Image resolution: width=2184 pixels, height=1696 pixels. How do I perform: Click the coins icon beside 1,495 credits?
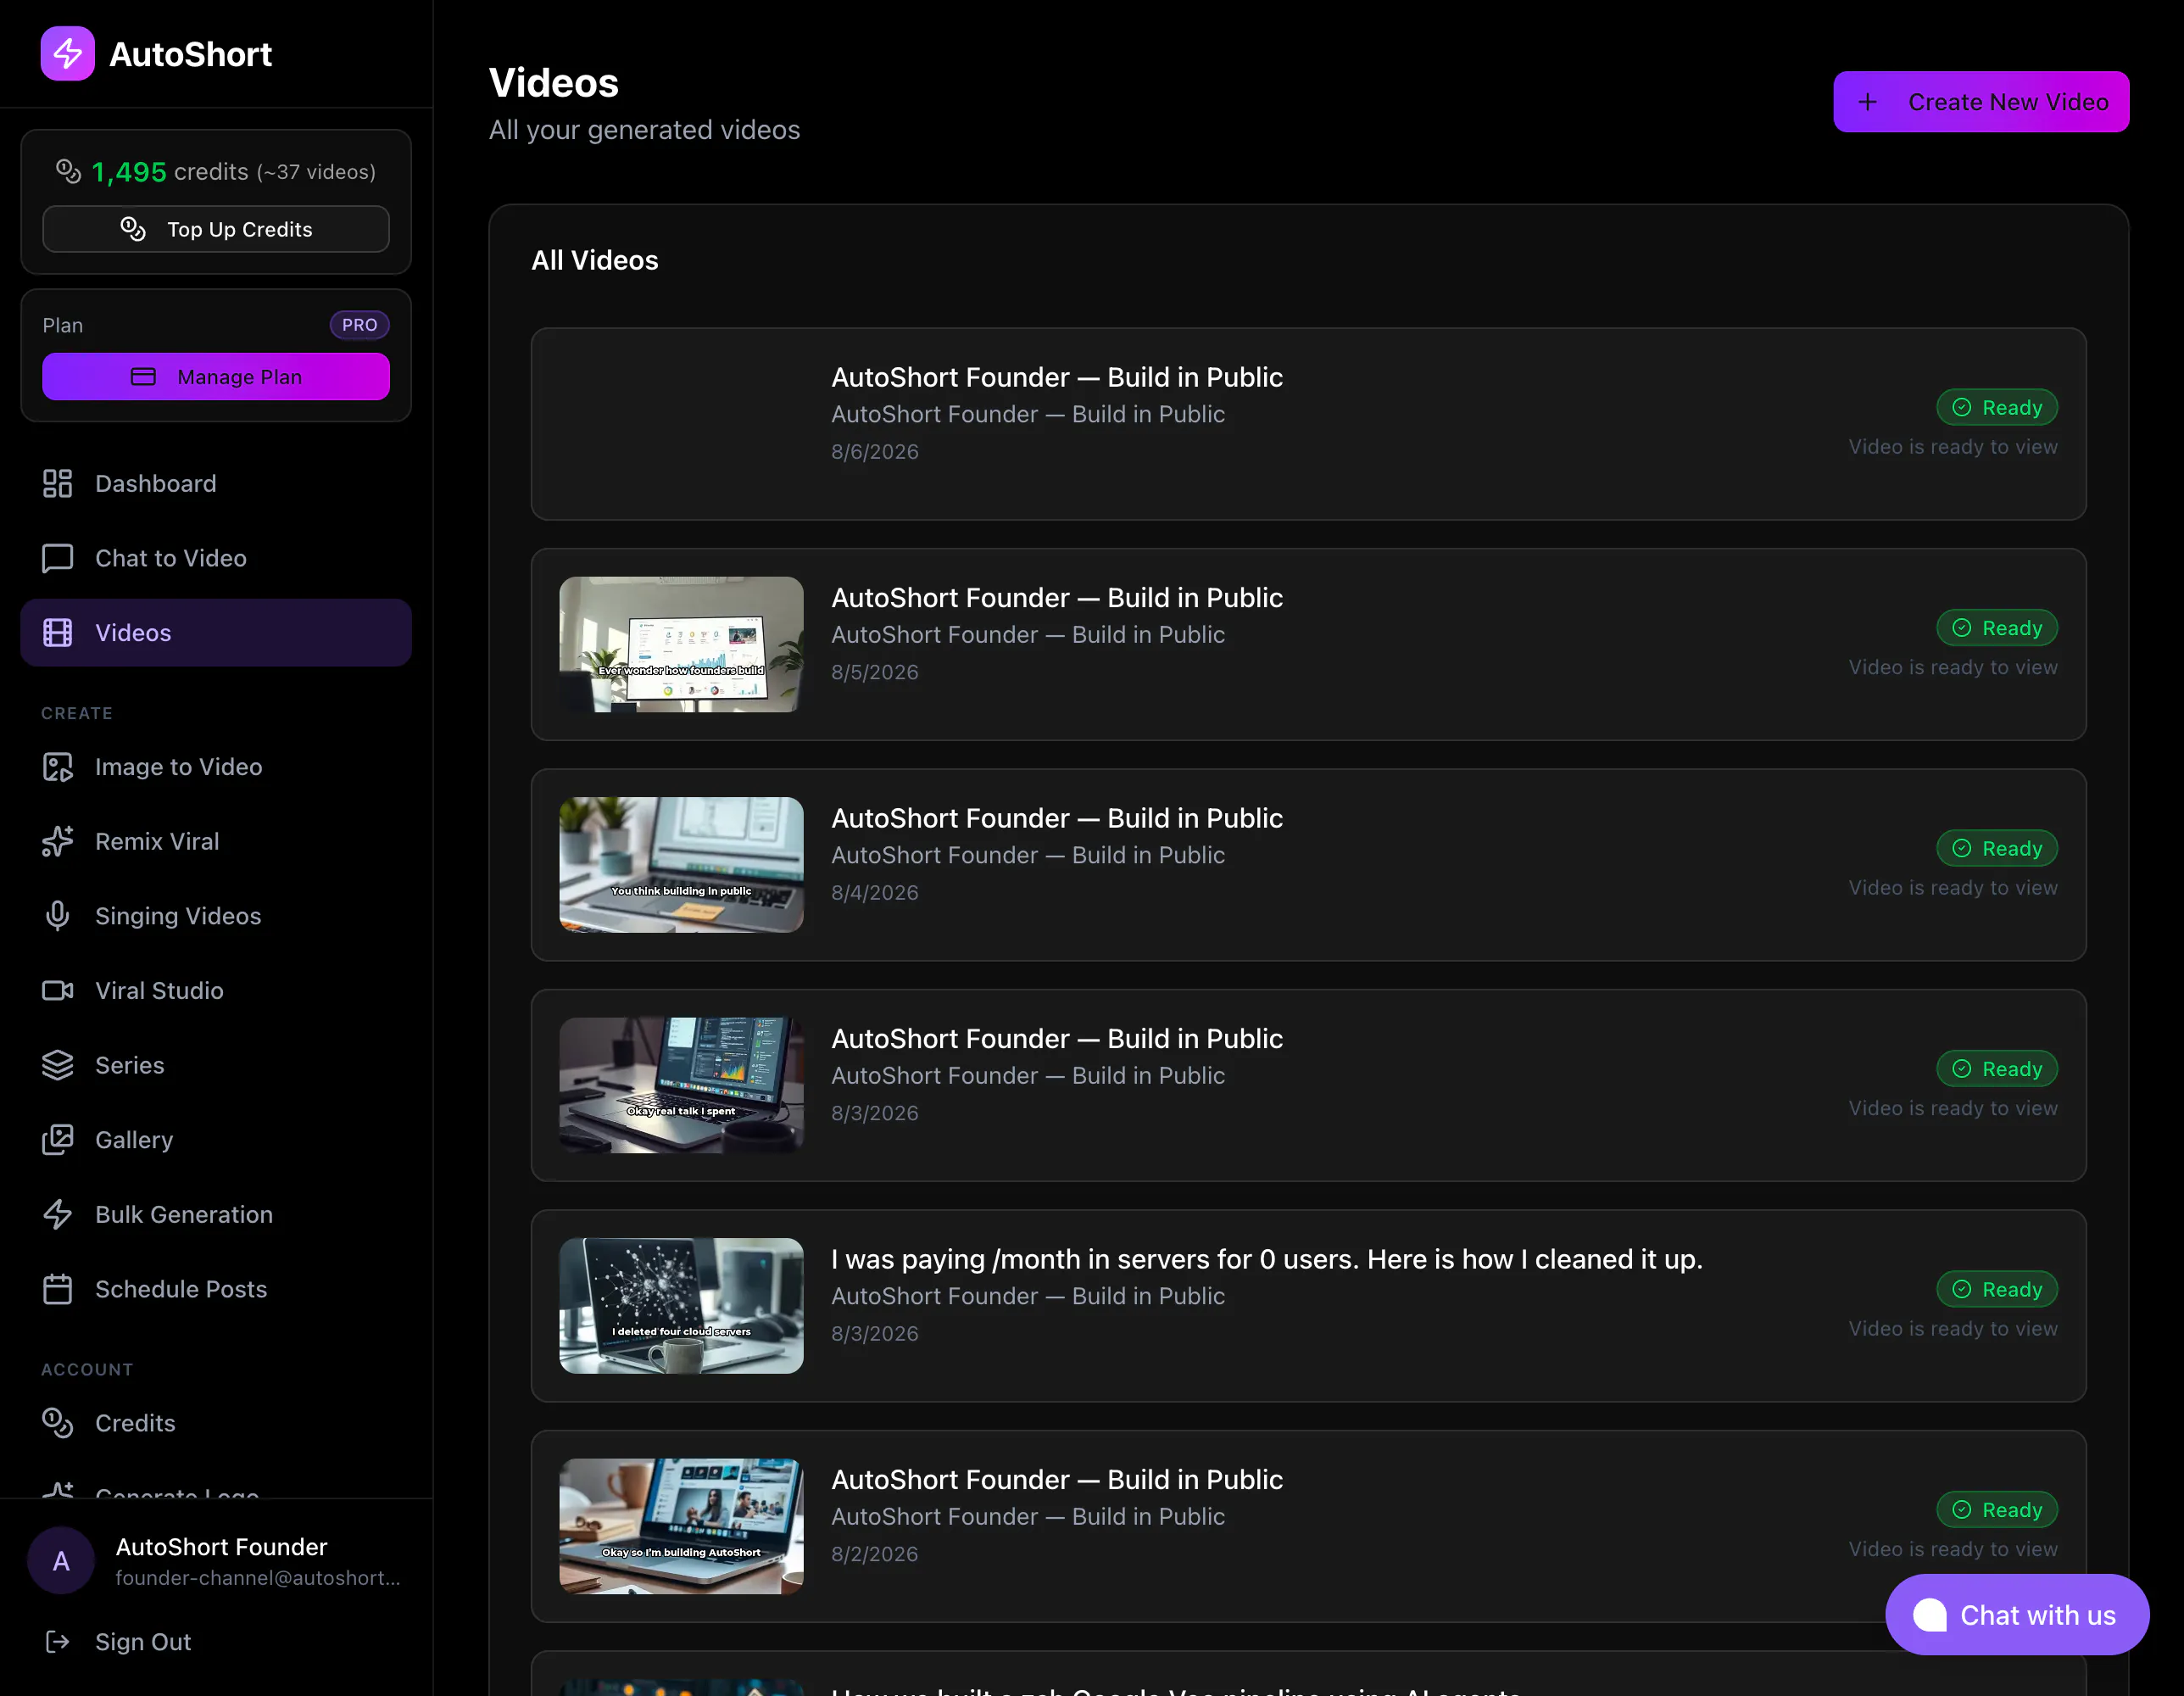(68, 171)
